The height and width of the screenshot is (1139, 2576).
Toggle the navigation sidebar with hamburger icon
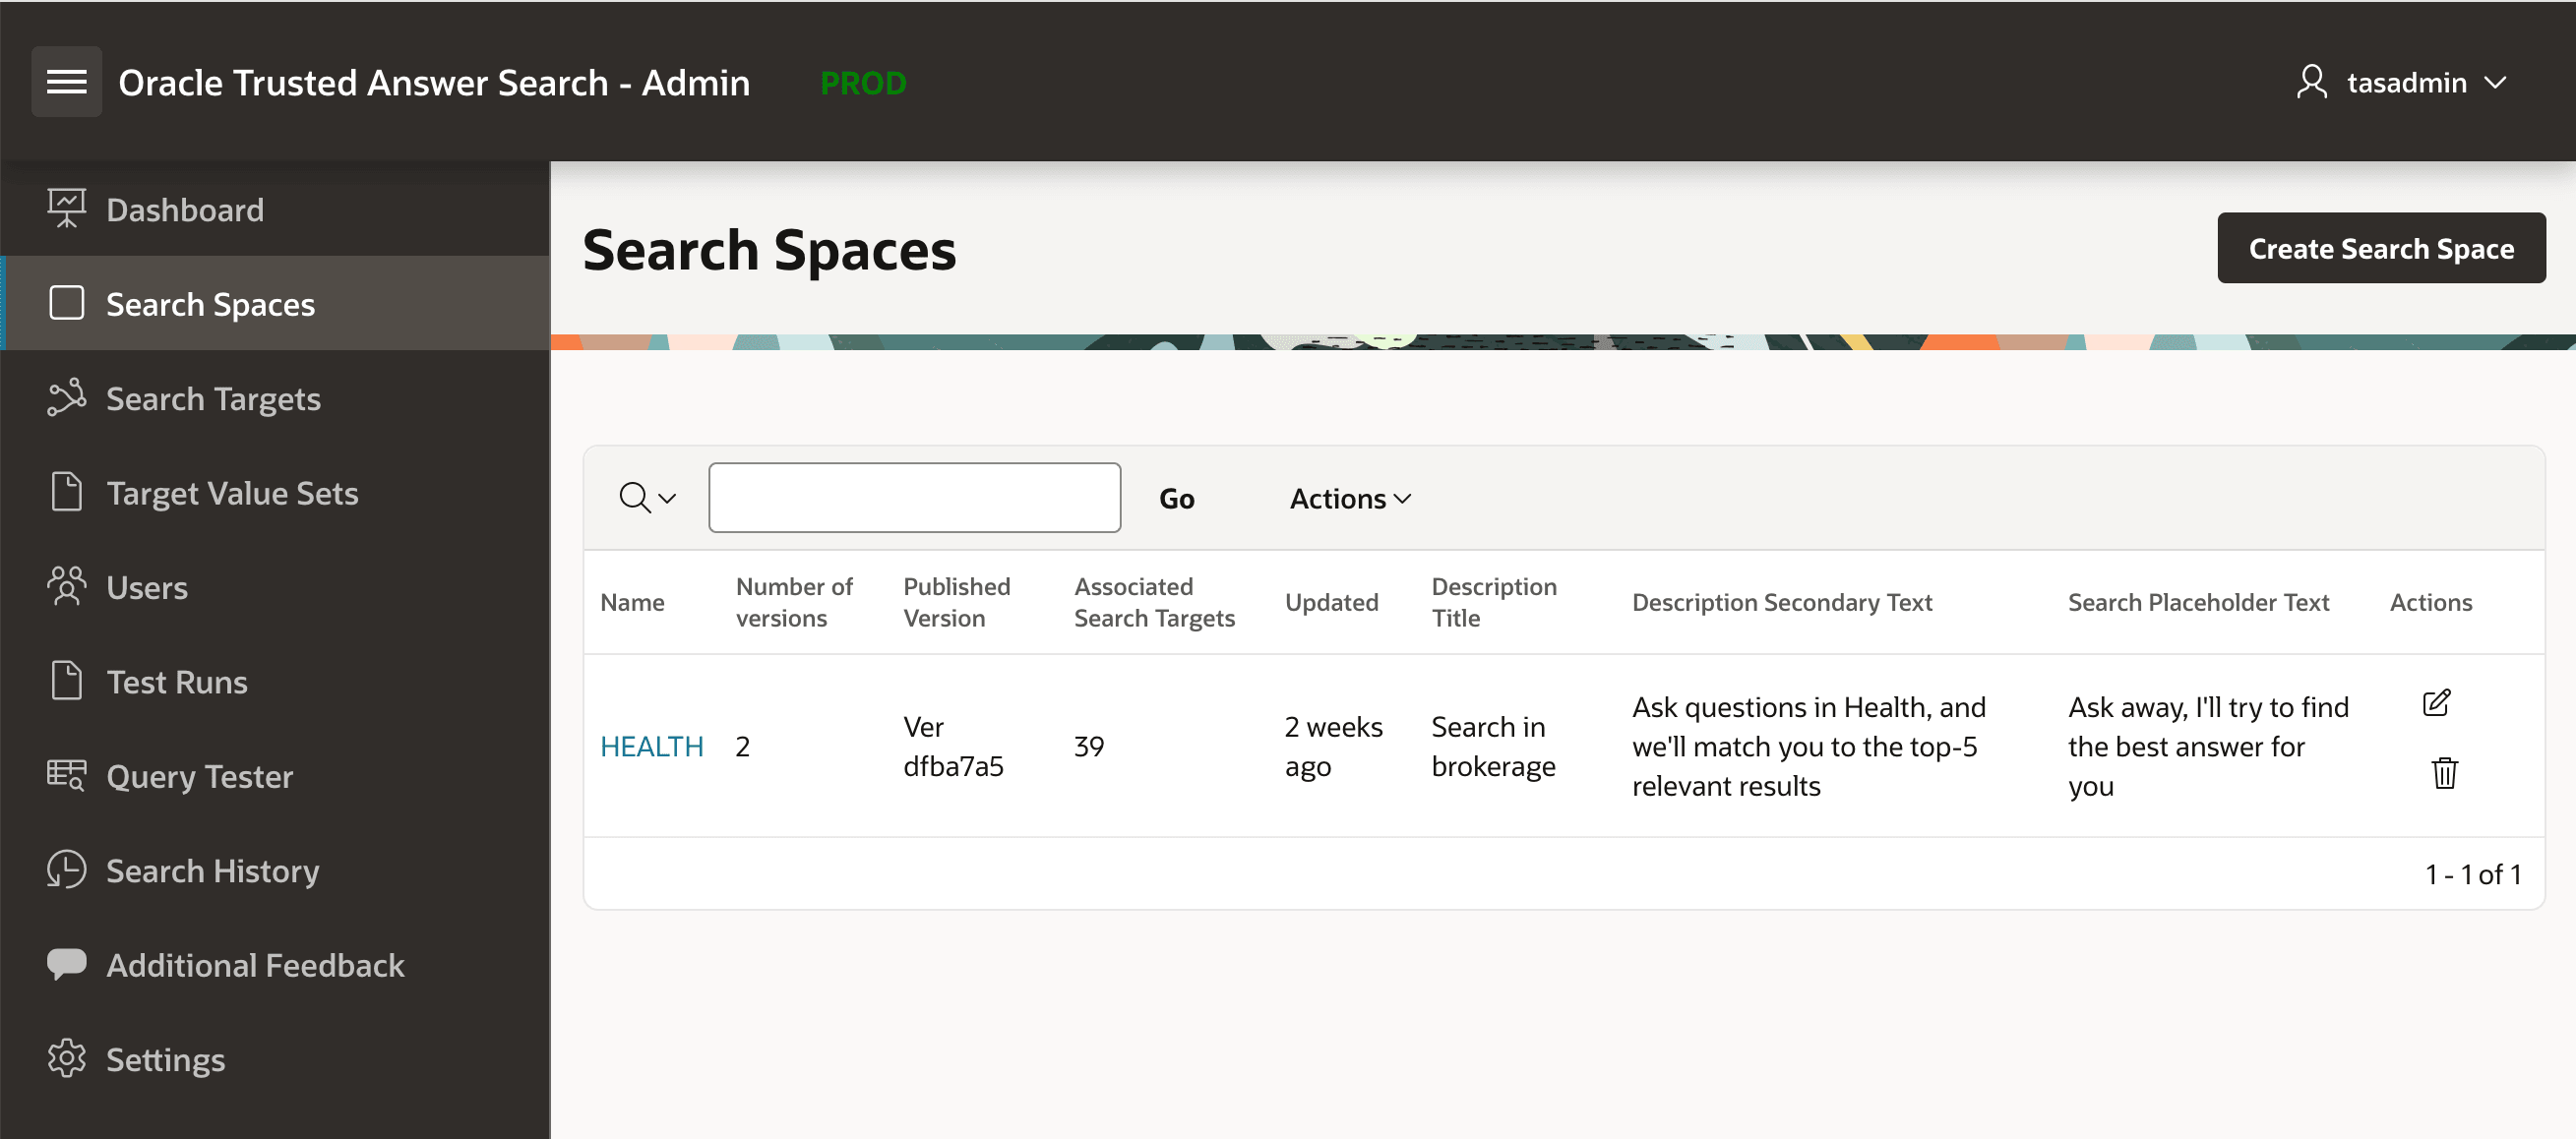coord(66,82)
